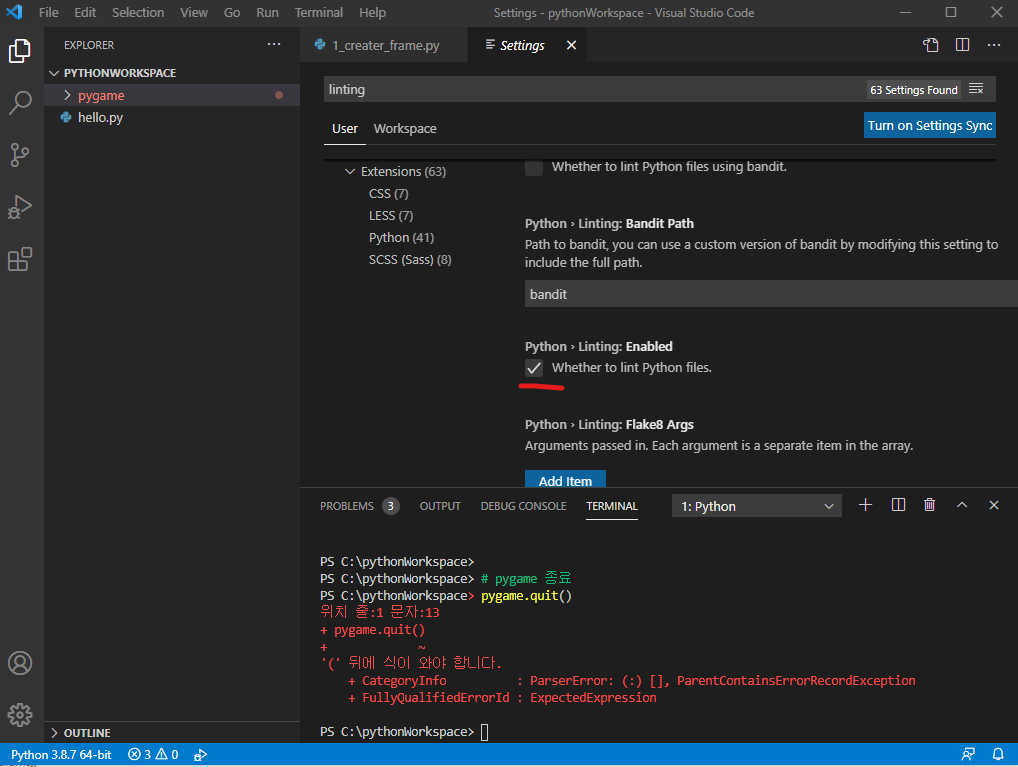
Task: Click the 63 Settings Found badge
Action: (913, 90)
